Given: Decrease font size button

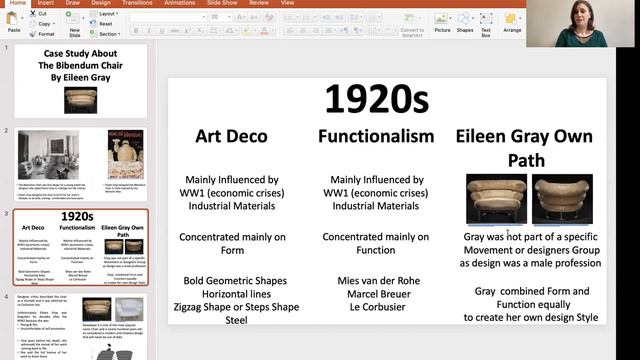Looking at the screenshot, I should click(253, 17).
